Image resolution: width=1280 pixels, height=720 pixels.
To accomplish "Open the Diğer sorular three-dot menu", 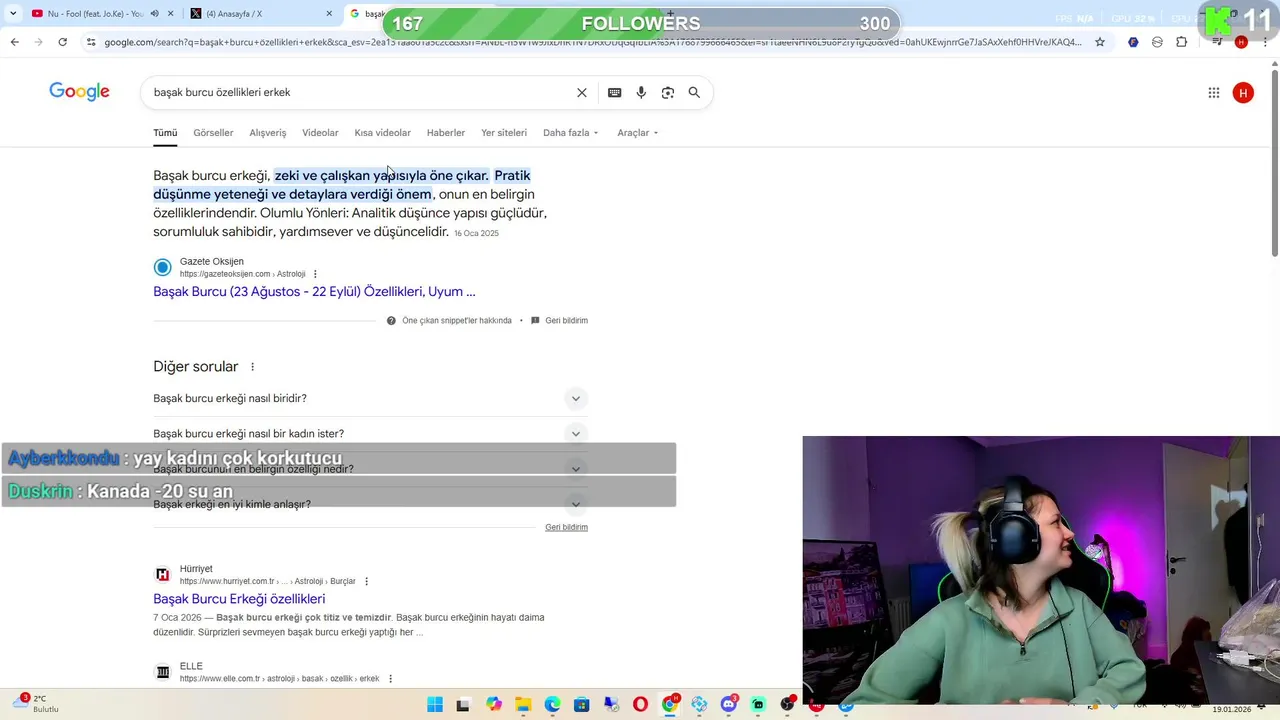I will coord(252,367).
